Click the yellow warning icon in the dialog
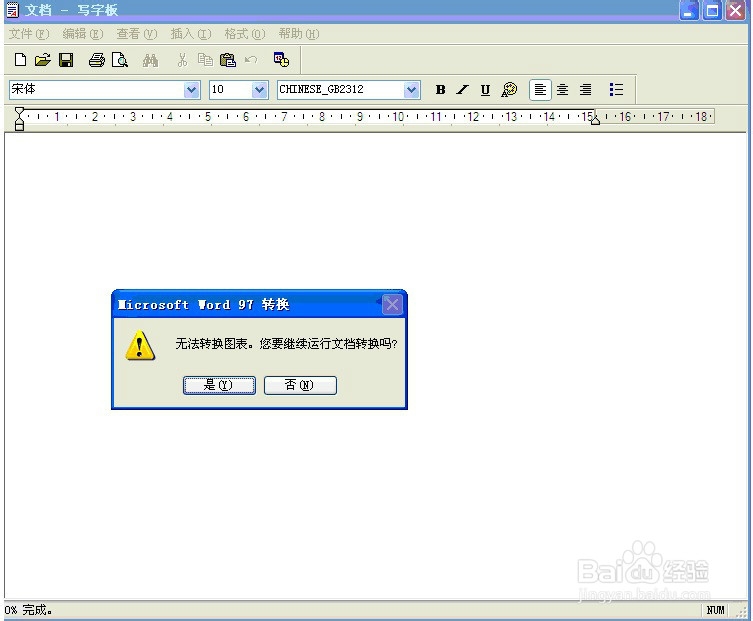The width and height of the screenshot is (753, 621). 140,345
